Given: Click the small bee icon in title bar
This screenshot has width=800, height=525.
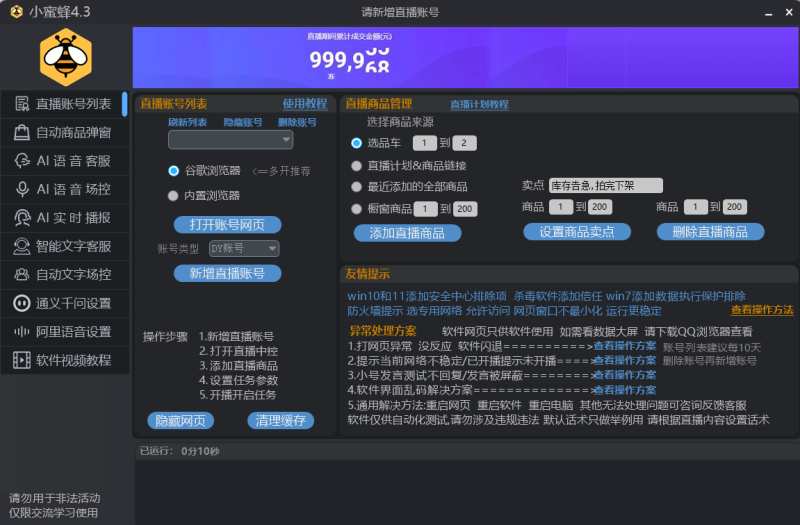Looking at the screenshot, I should click(17, 12).
